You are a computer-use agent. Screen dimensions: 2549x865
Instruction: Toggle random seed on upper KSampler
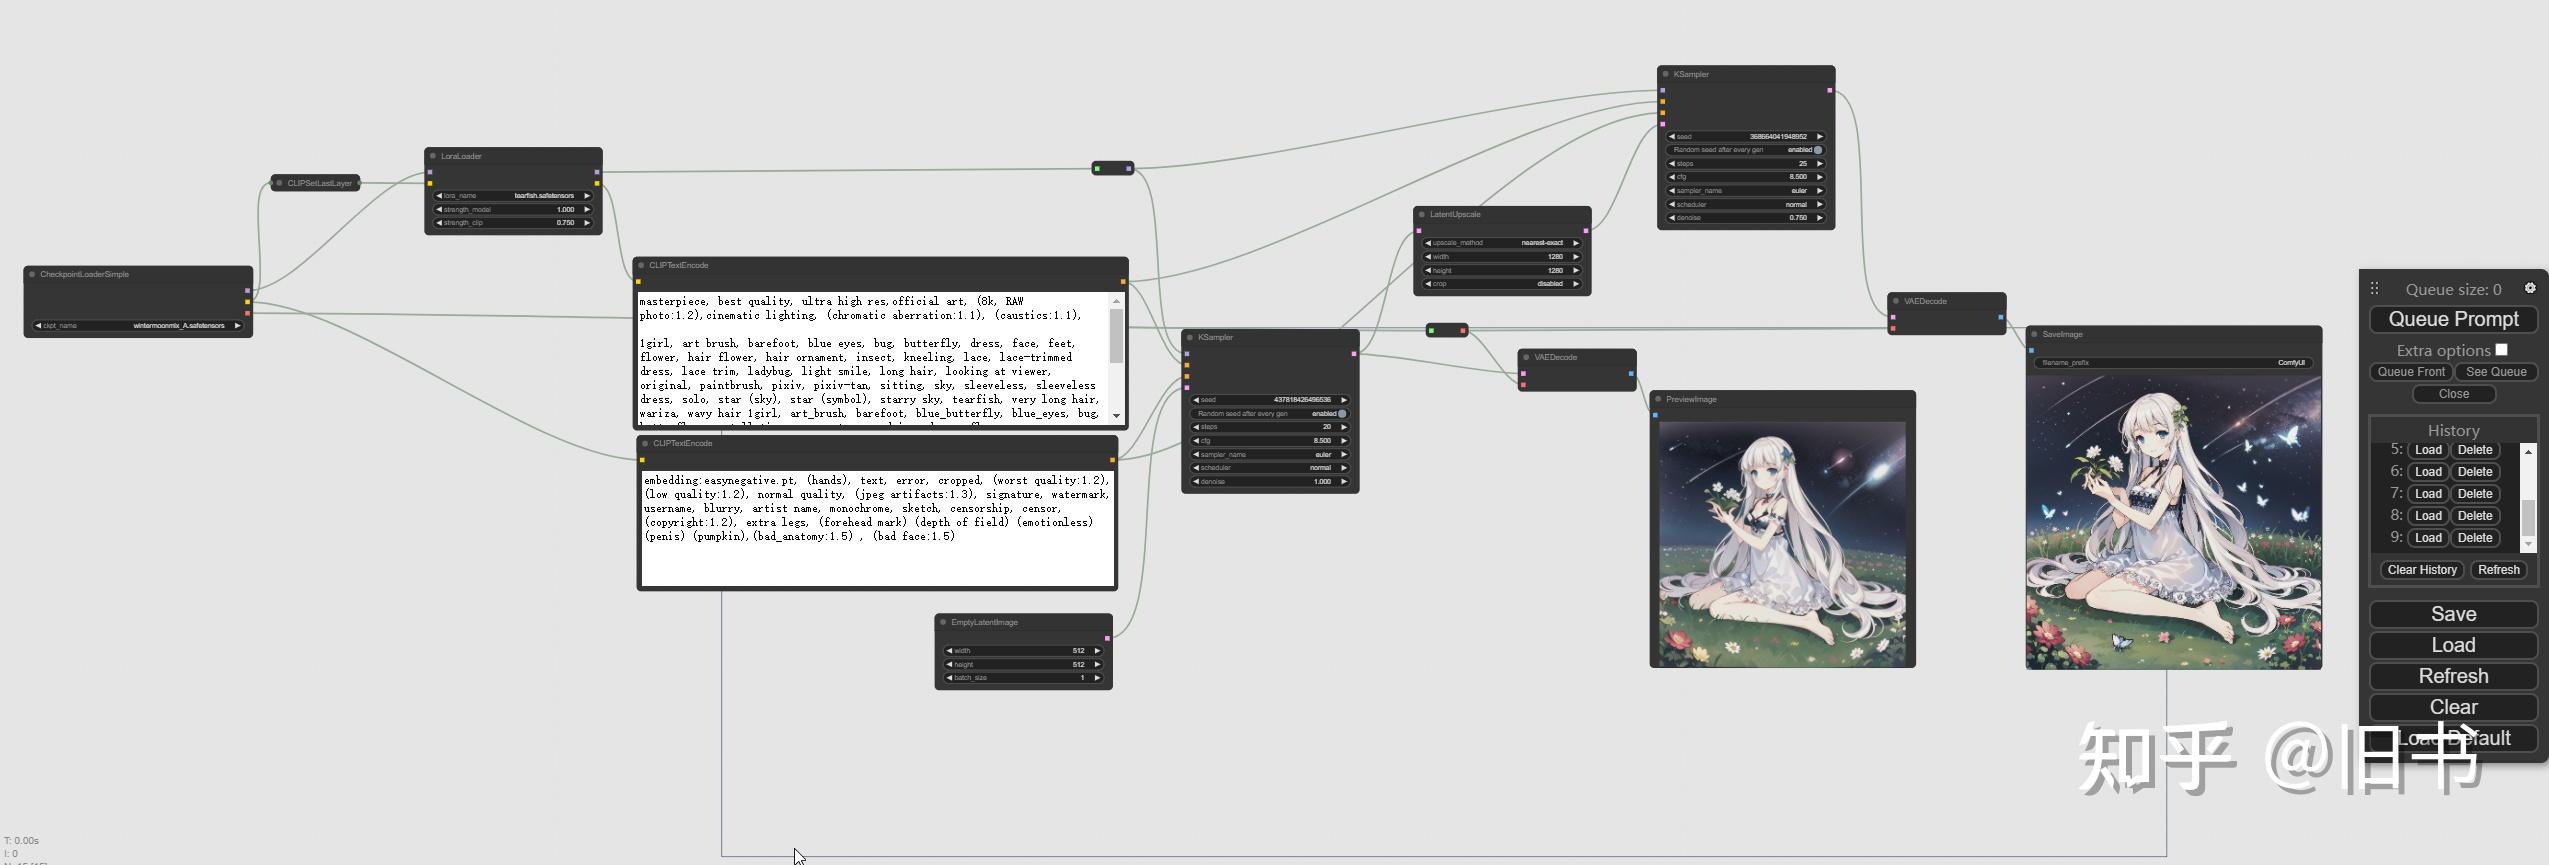point(1746,150)
